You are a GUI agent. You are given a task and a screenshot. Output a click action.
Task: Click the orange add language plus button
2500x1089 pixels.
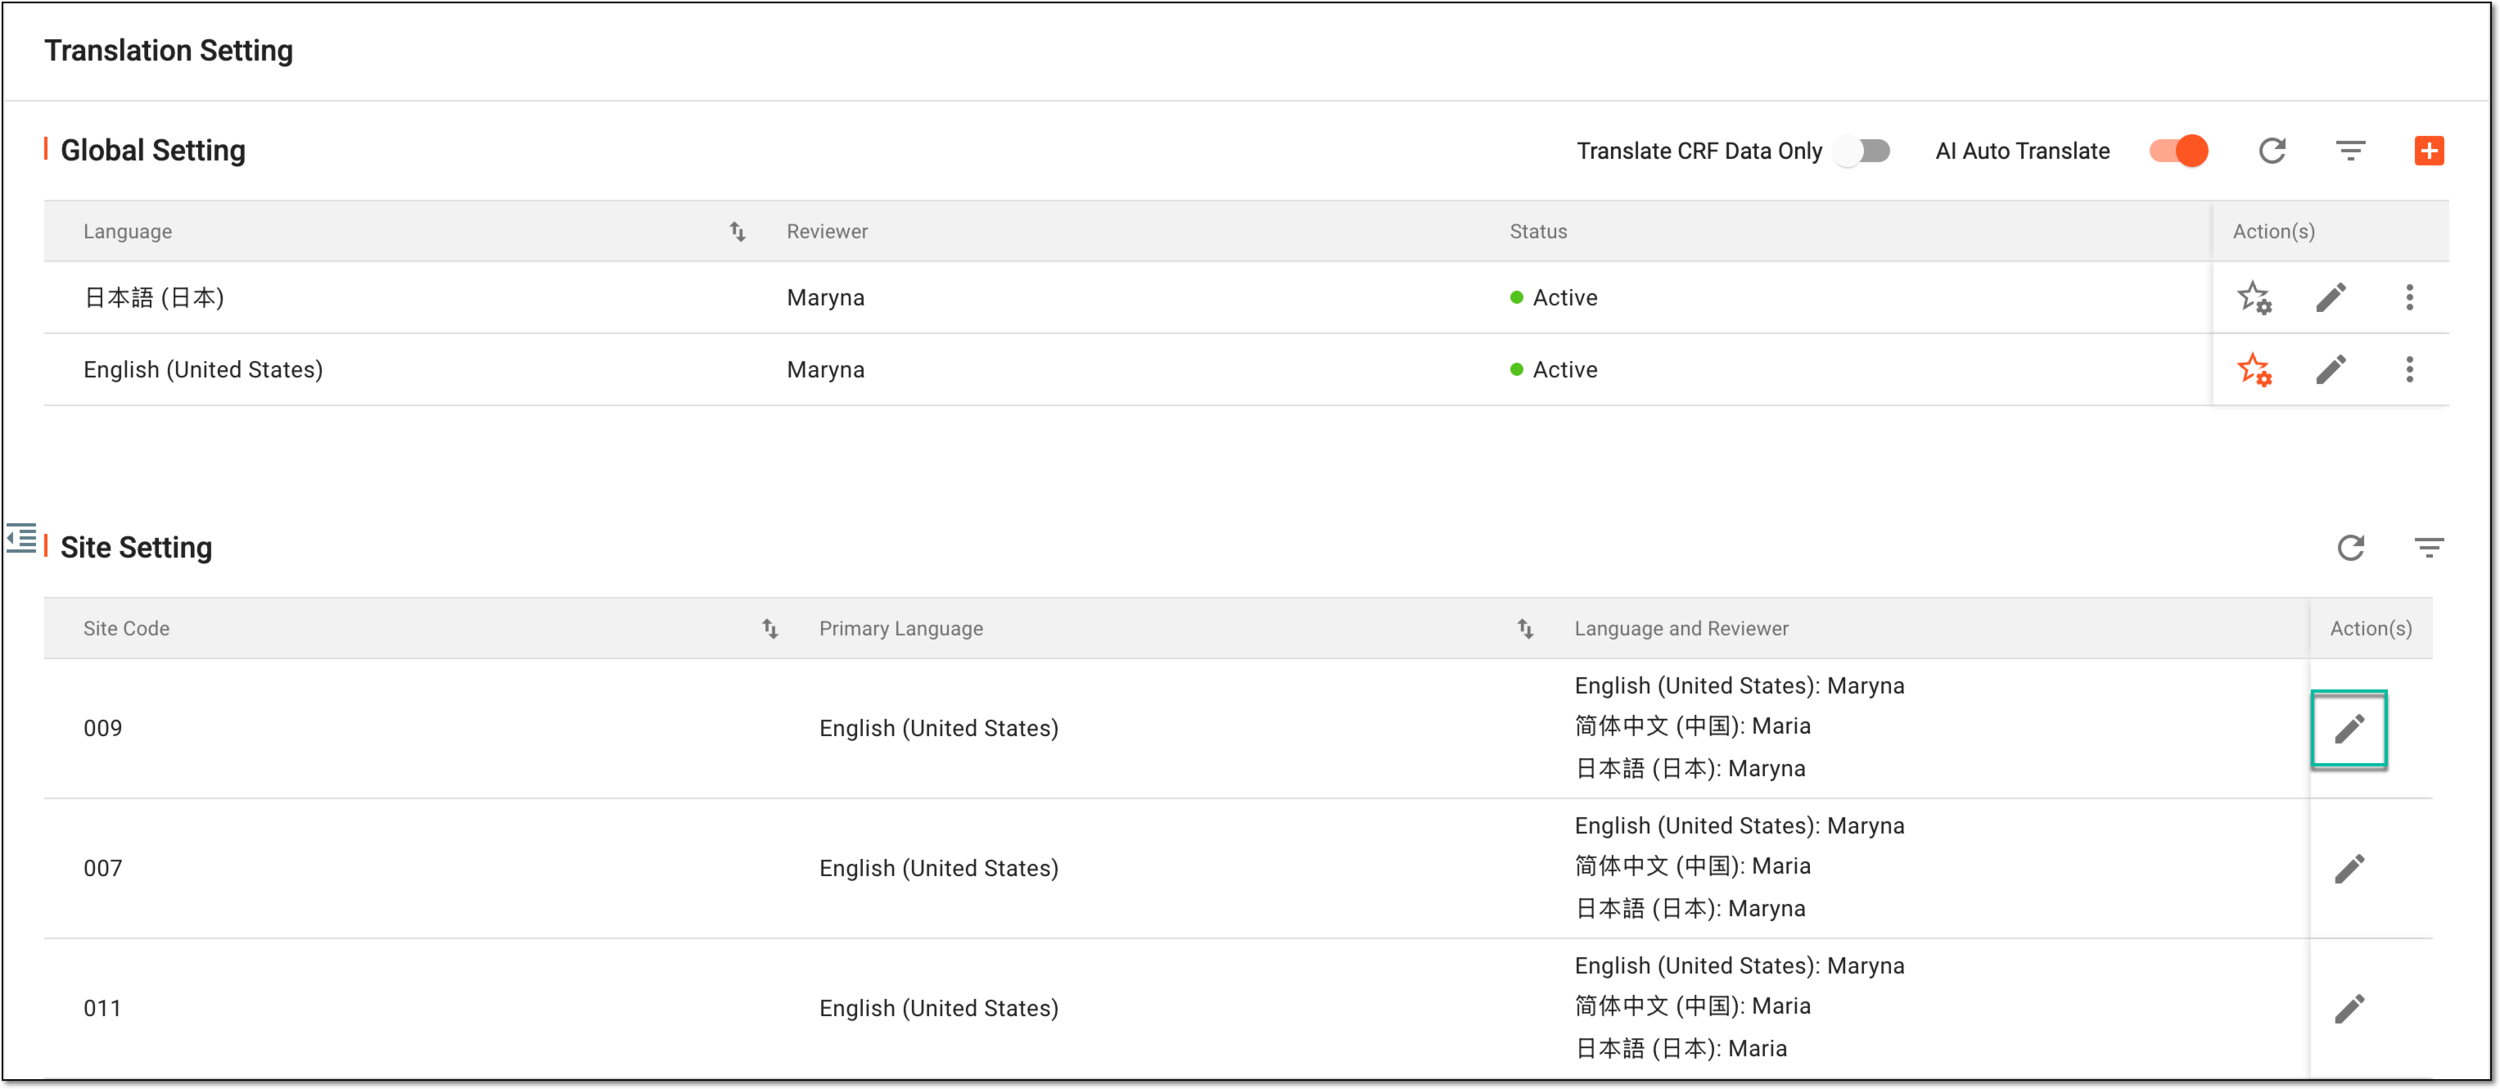[x=2428, y=151]
